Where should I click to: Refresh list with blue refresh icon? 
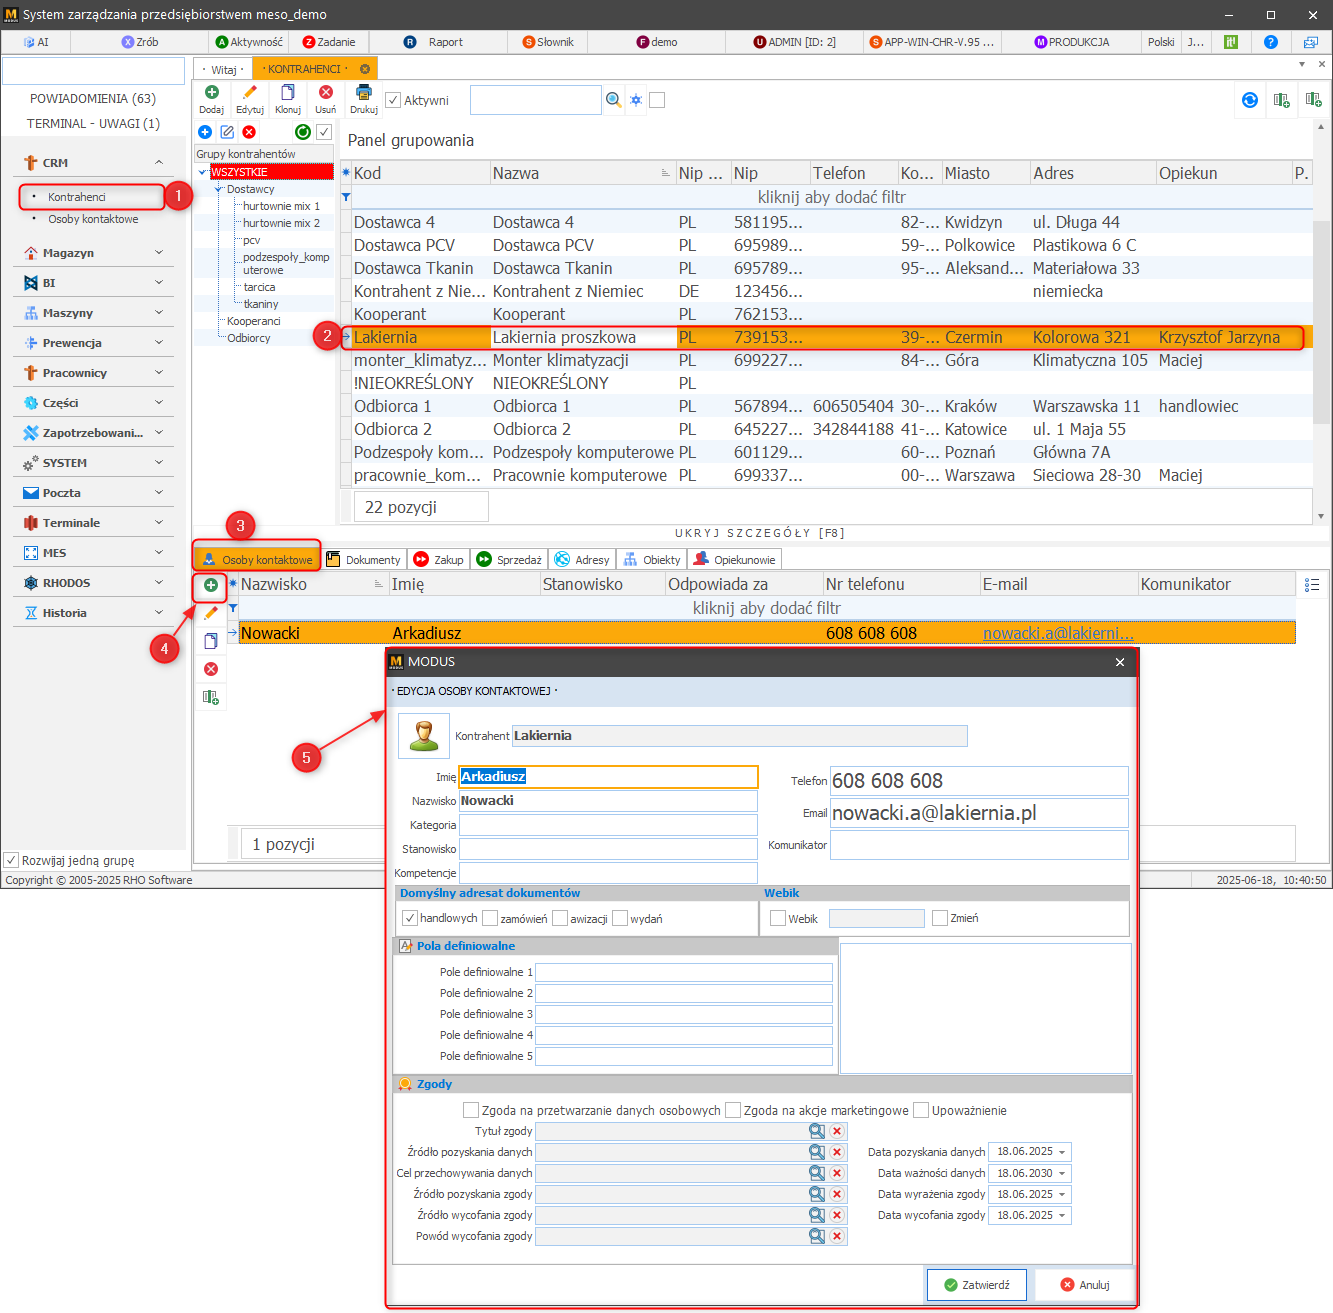[x=1250, y=100]
